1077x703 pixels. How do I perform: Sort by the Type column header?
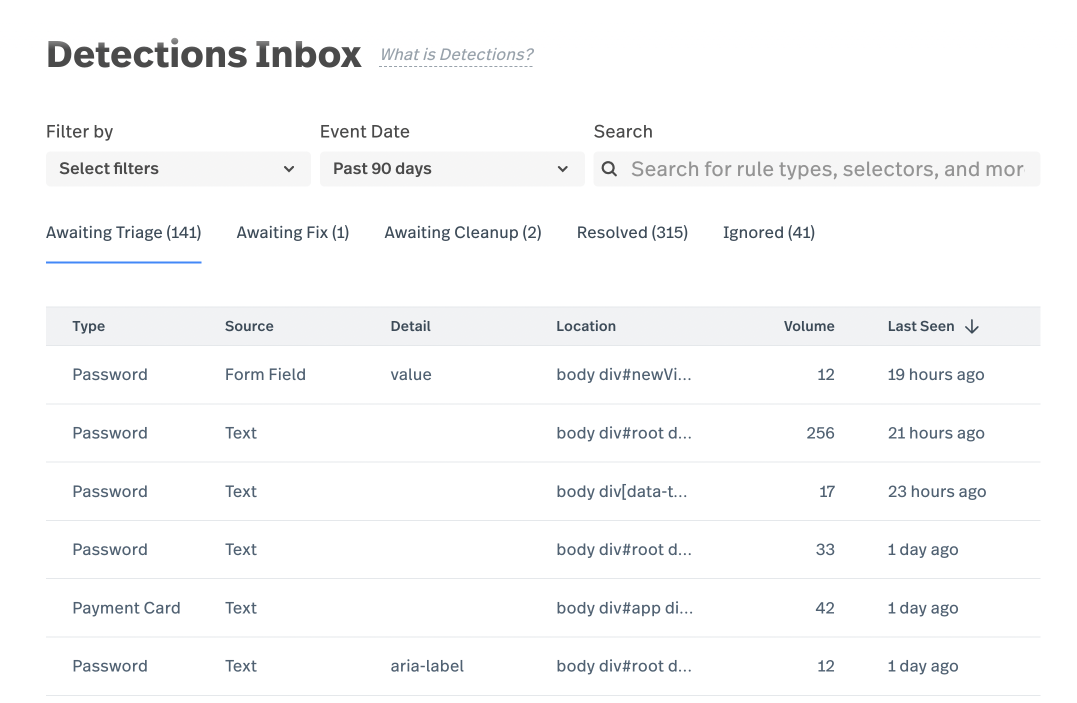(89, 326)
